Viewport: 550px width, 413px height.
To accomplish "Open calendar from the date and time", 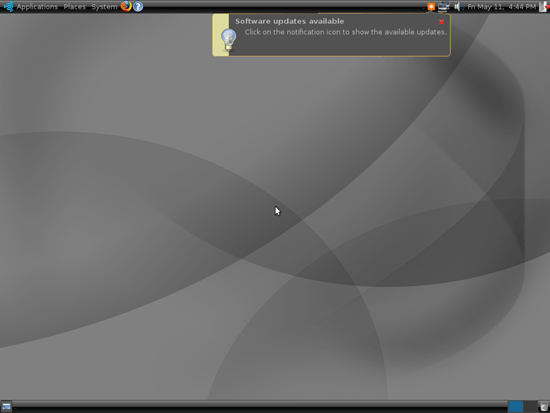I will pyautogui.click(x=502, y=7).
